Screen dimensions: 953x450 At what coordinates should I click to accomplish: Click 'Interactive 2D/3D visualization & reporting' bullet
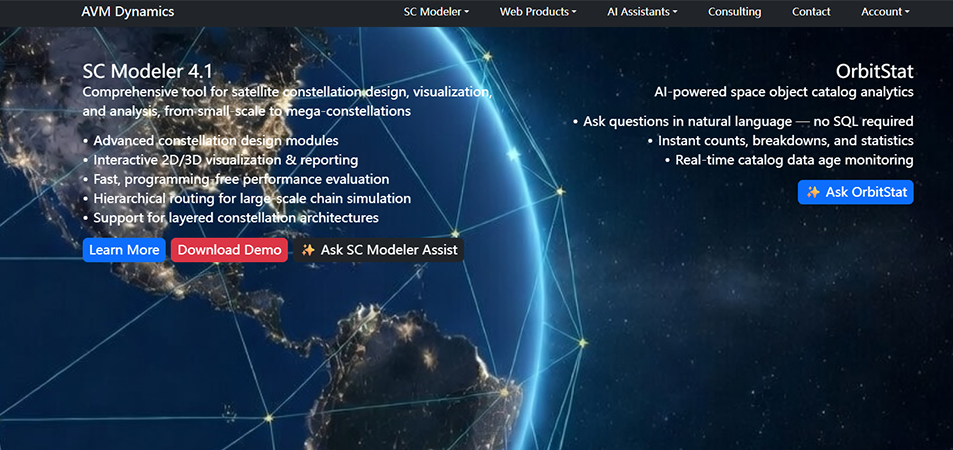tap(225, 161)
